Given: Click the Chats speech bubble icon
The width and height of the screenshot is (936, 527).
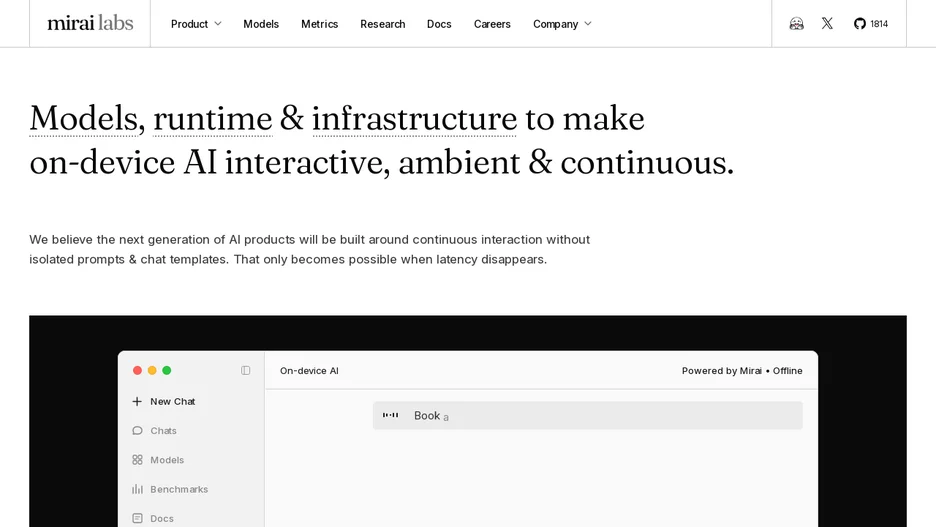Looking at the screenshot, I should pos(137,430).
